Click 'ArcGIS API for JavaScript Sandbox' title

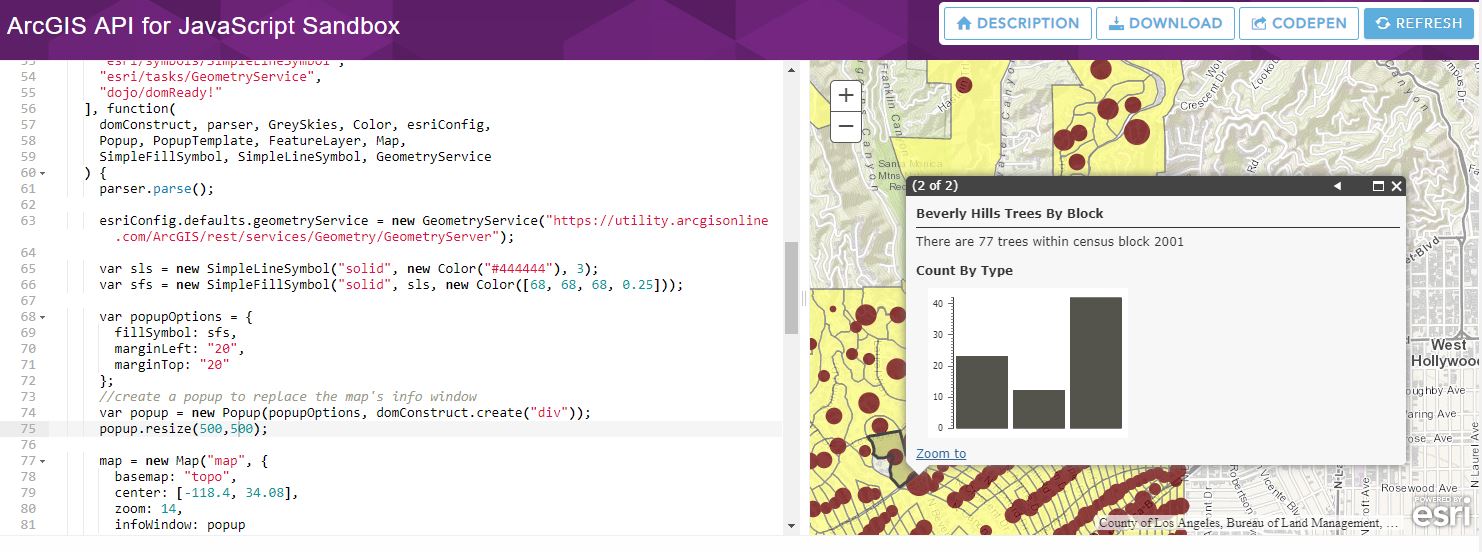[204, 26]
